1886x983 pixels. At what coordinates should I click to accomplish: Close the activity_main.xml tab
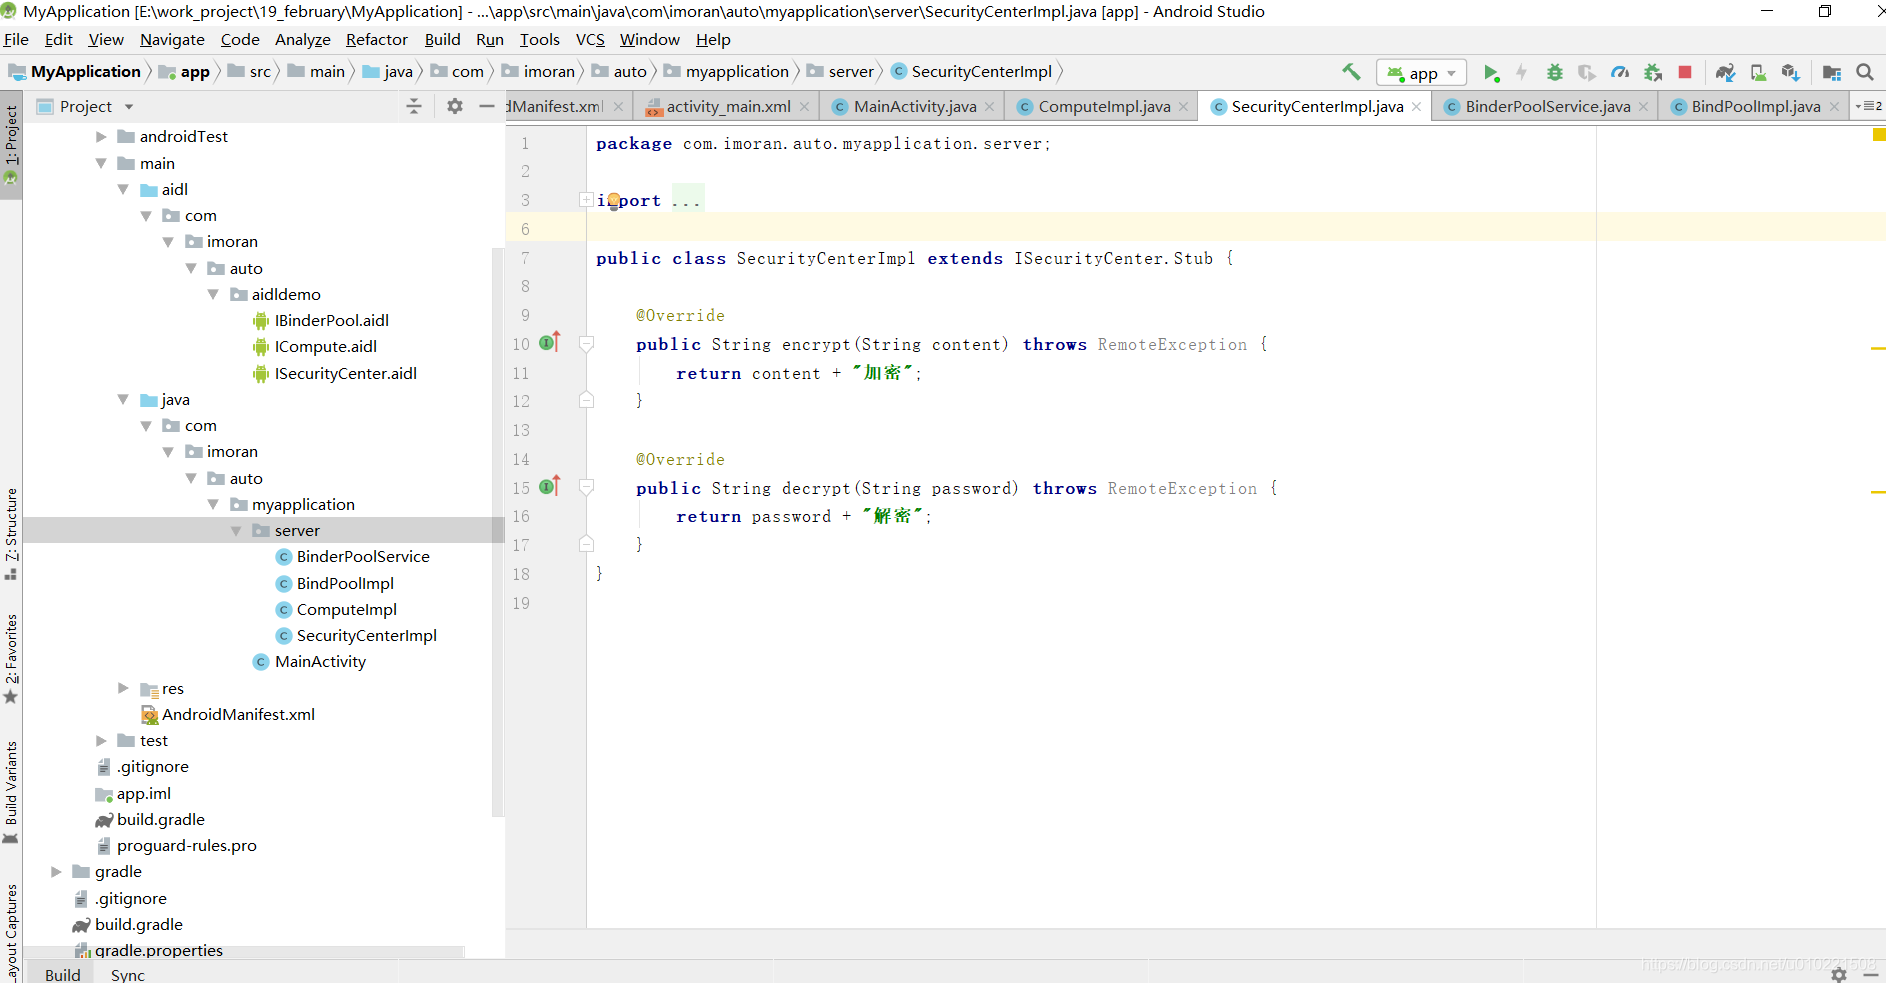click(x=804, y=107)
